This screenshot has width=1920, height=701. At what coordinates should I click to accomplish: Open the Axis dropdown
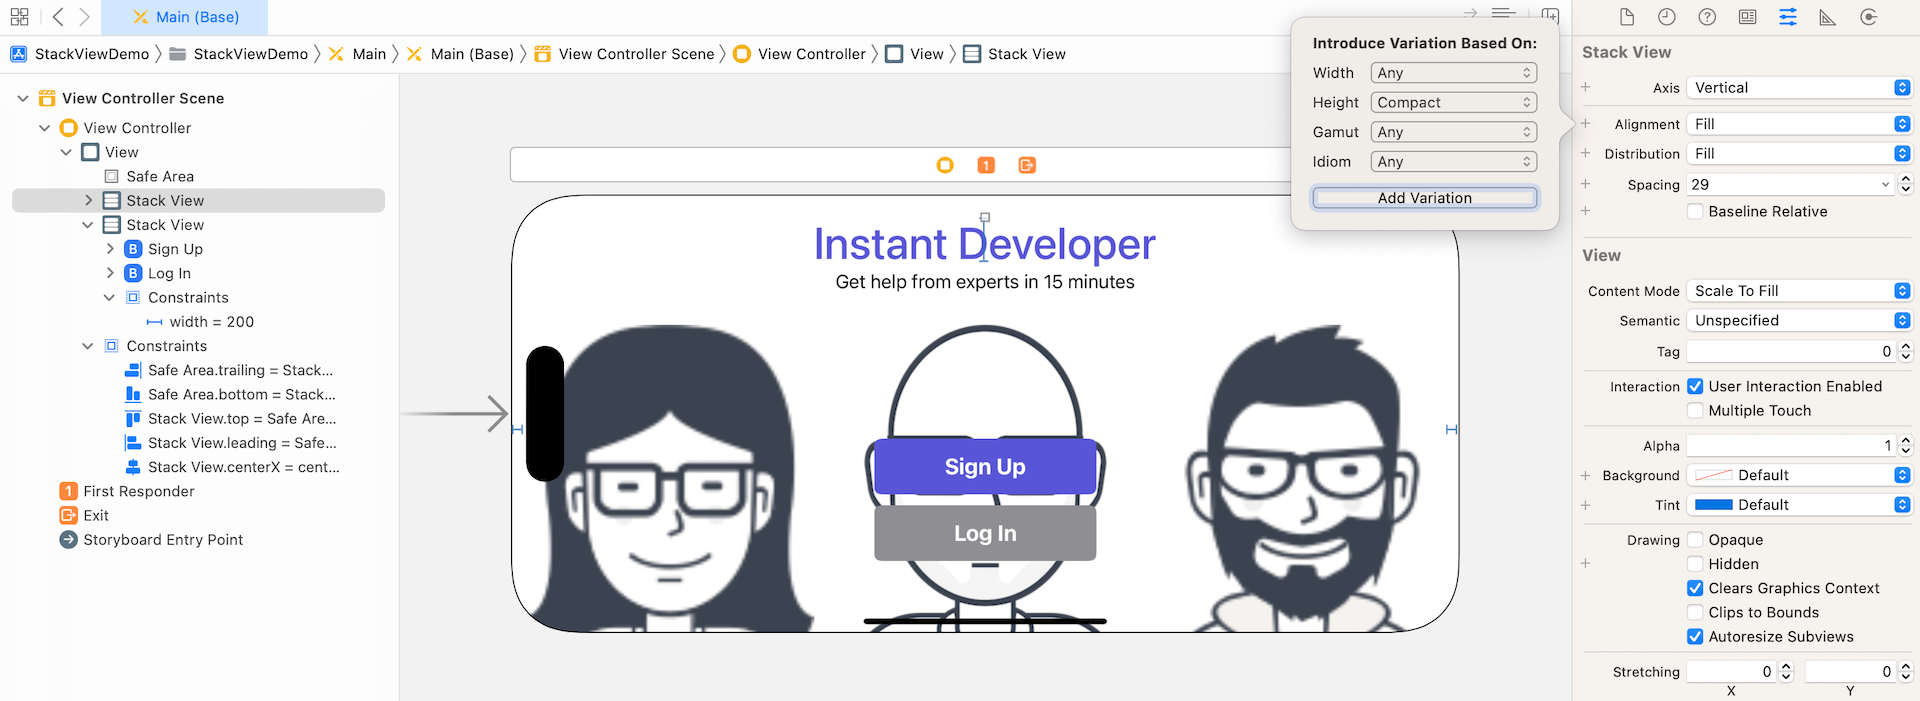tap(1799, 88)
